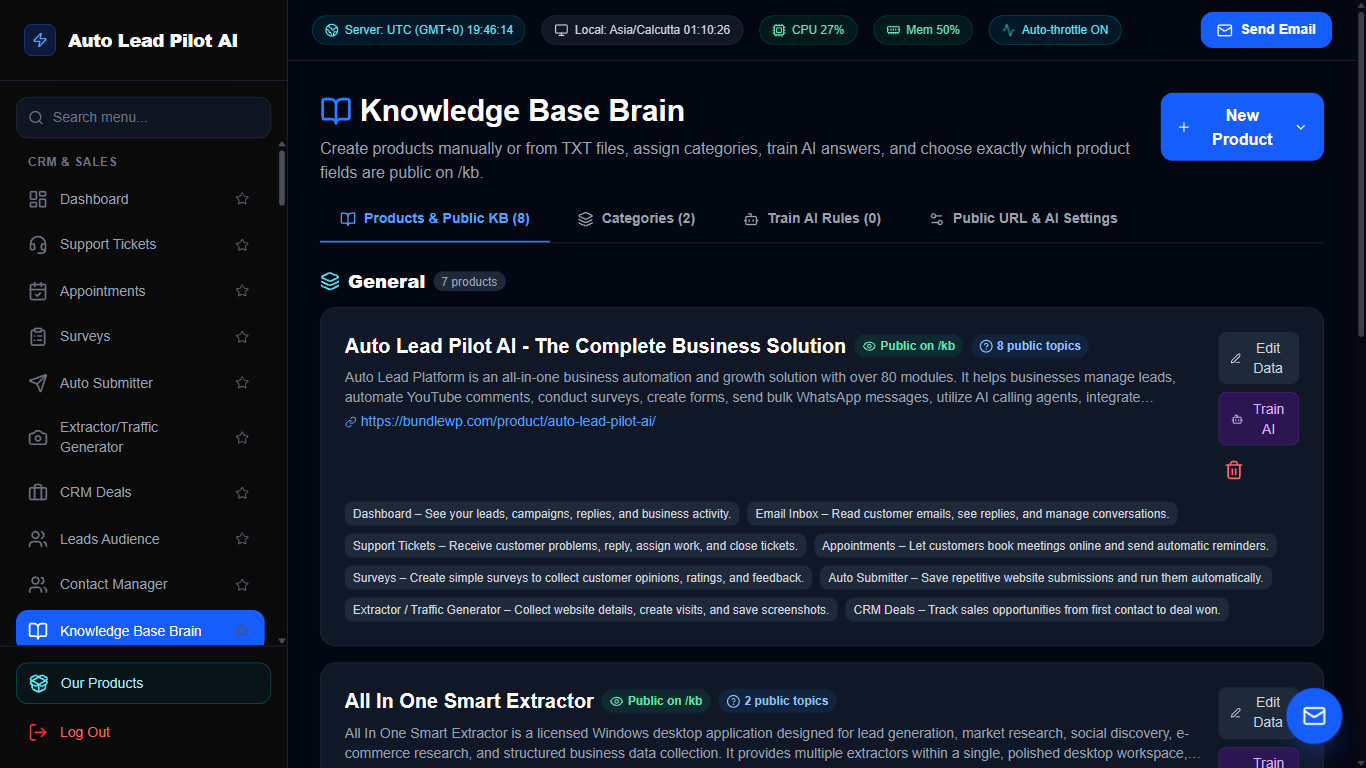Screen dimensions: 1366x768
Task: Switch to Products & Public KB tab
Action: pos(435,218)
